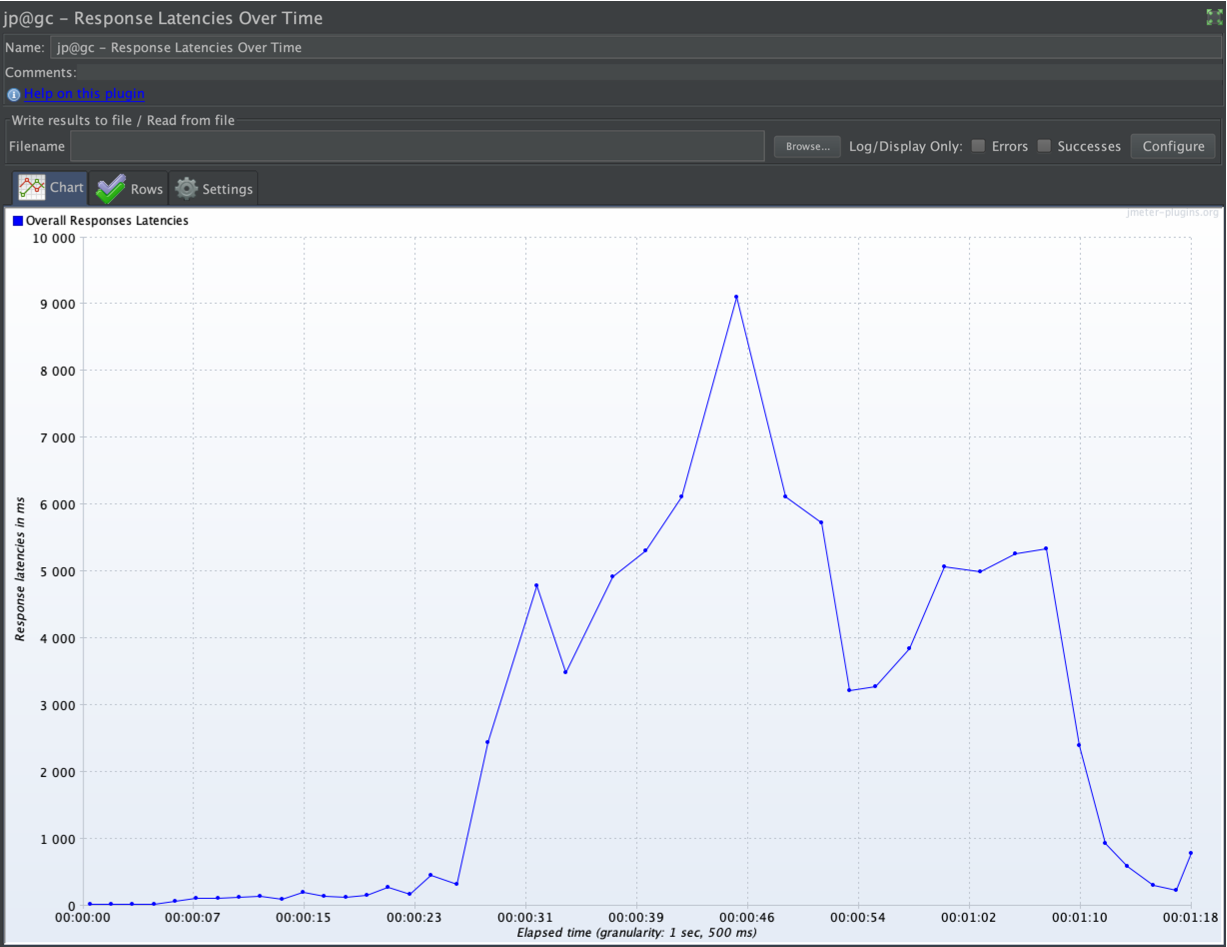The image size is (1227, 947).
Task: Enable the Errors checkbox
Action: [979, 146]
